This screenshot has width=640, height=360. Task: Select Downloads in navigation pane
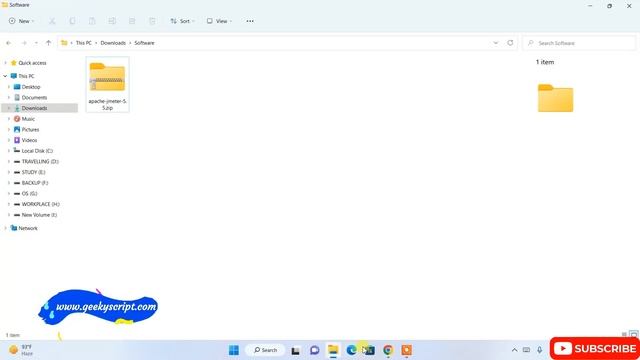[x=34, y=108]
